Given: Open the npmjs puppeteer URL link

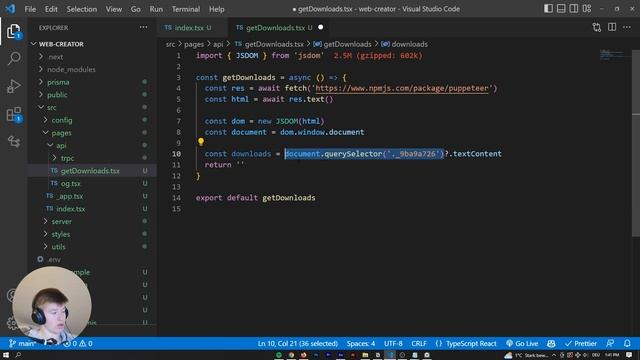Looking at the screenshot, I should (402, 88).
